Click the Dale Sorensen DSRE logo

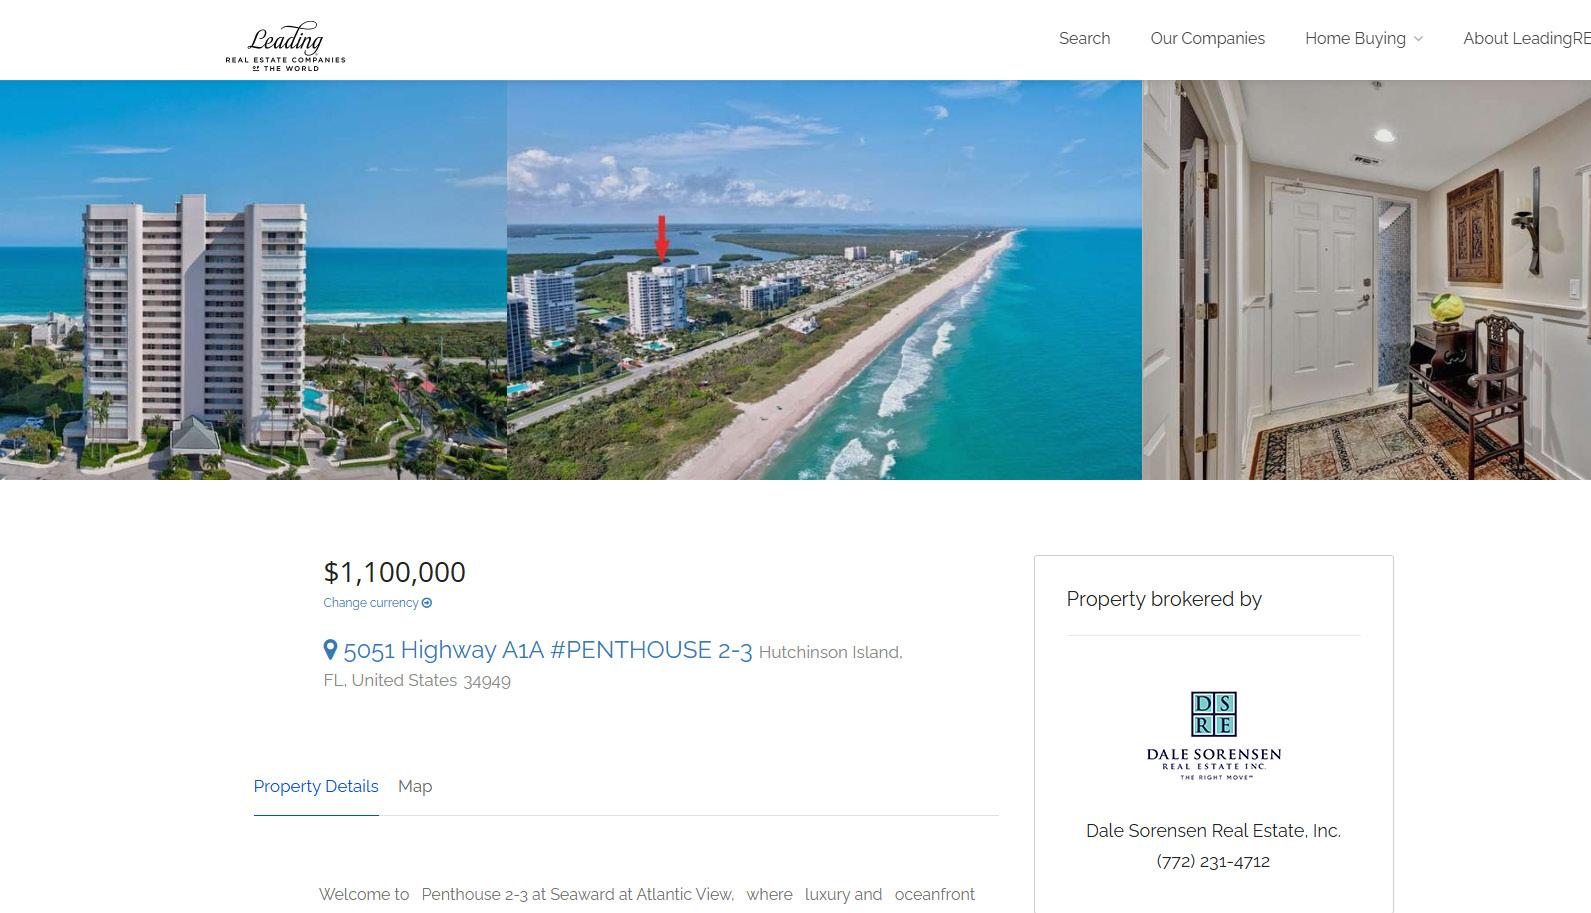(x=1213, y=736)
